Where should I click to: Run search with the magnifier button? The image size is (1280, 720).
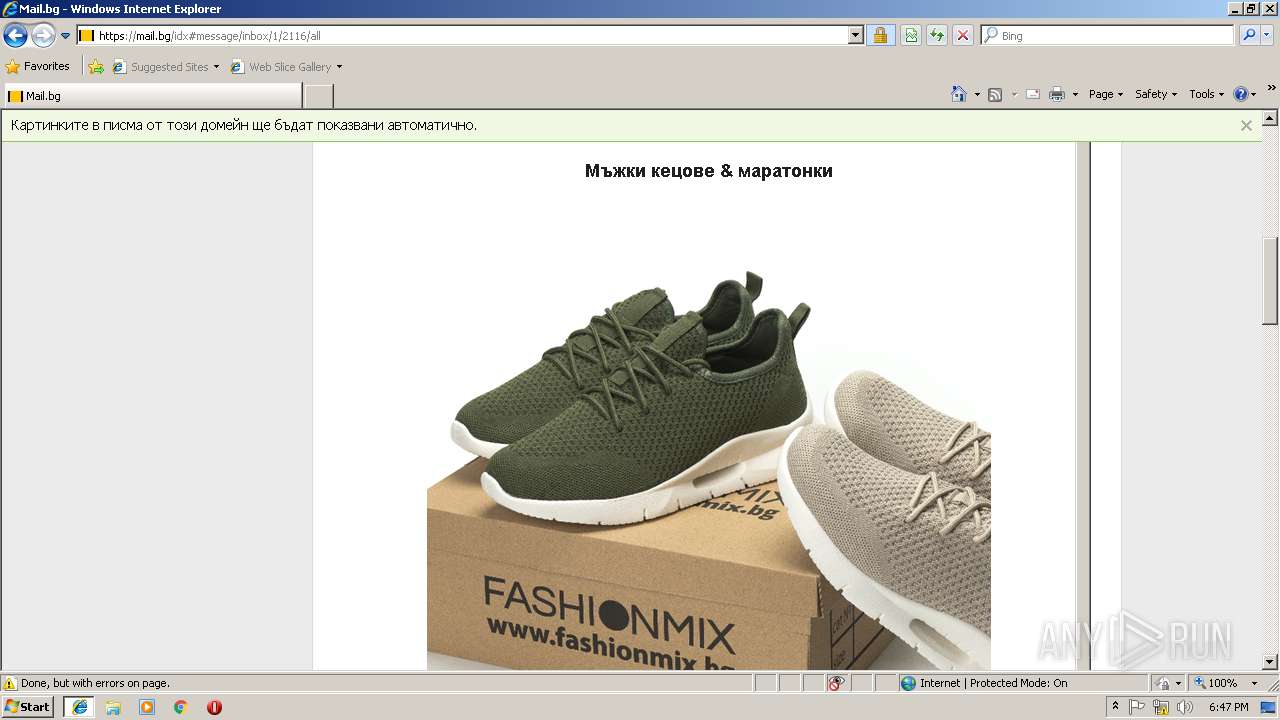1248,35
